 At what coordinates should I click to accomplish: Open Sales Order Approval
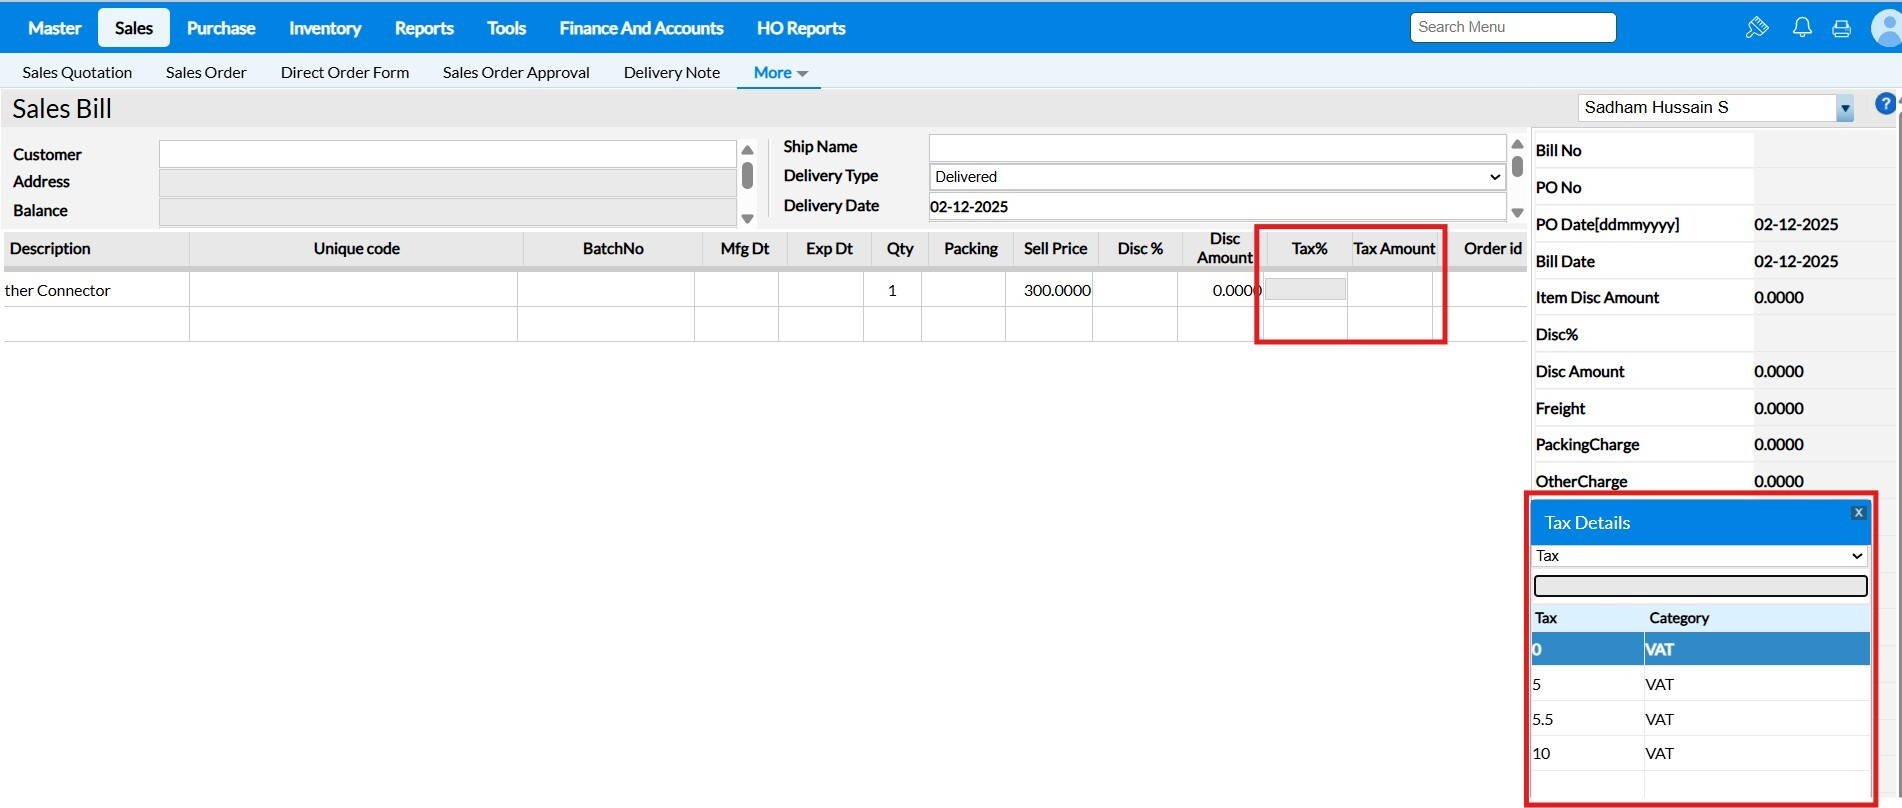[x=516, y=72]
